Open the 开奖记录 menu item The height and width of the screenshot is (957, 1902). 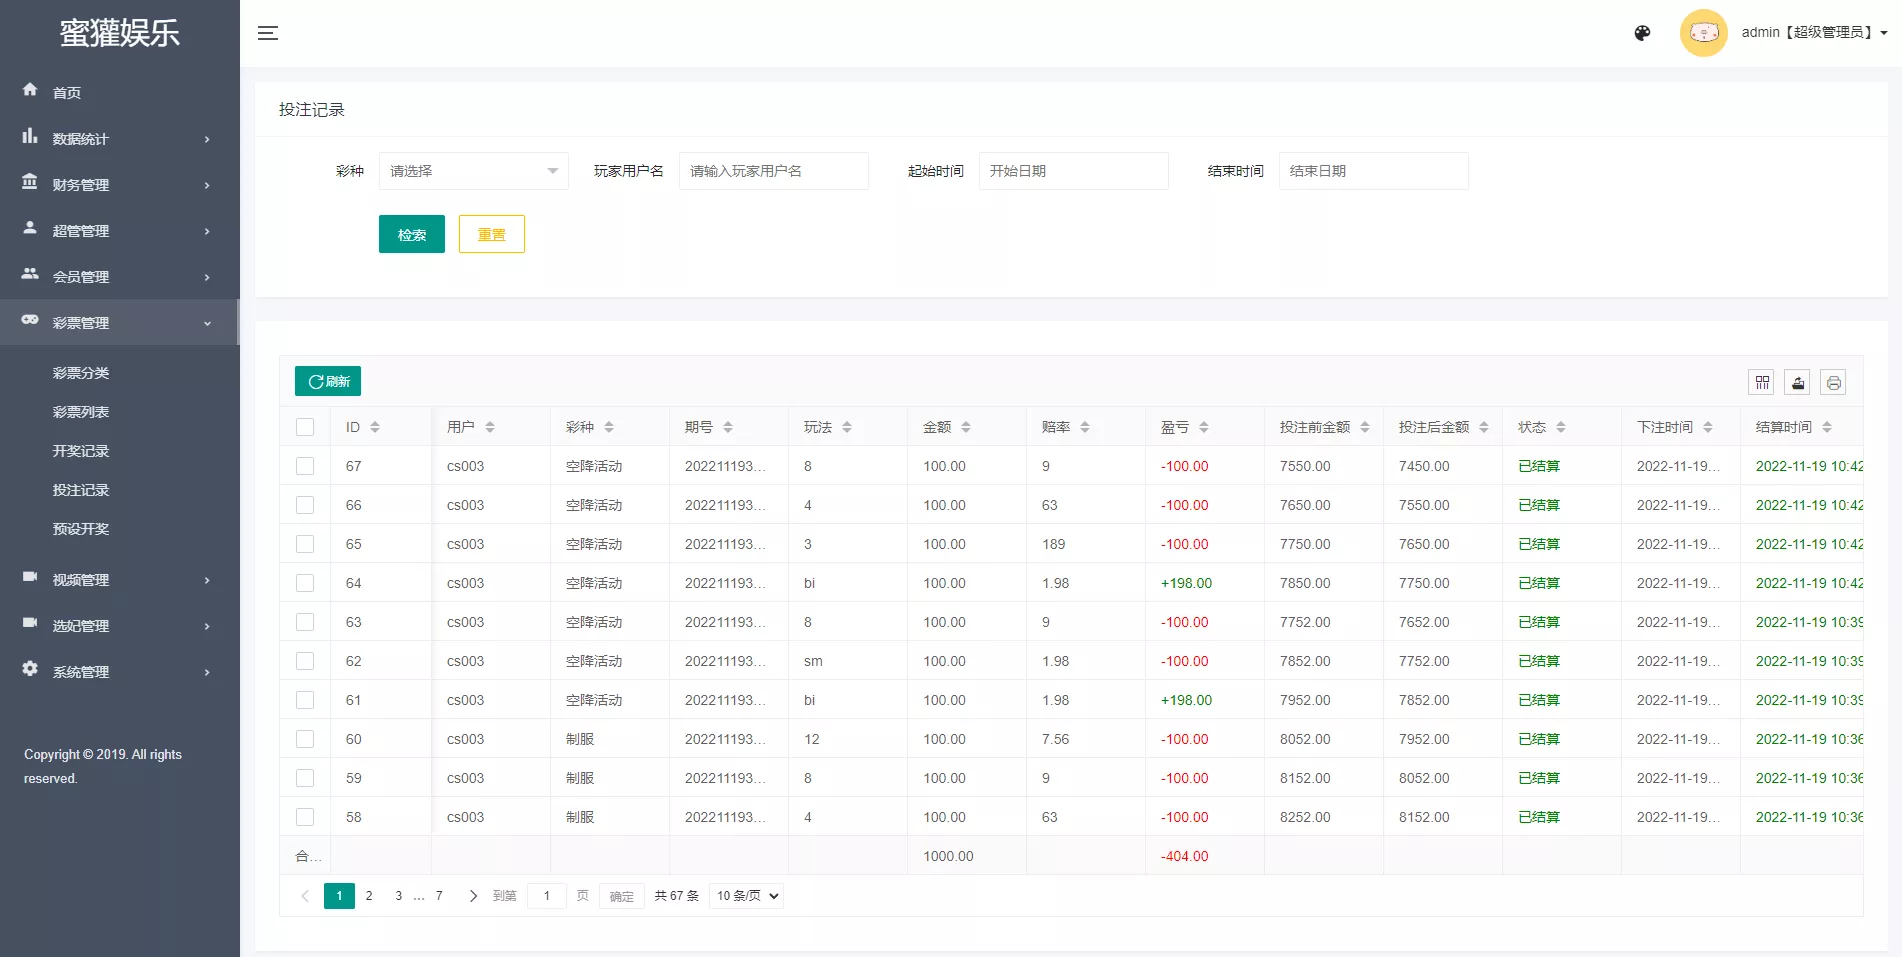81,450
